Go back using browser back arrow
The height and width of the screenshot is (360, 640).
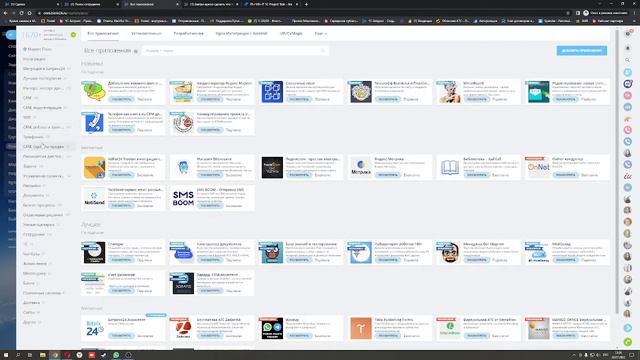tap(5, 13)
